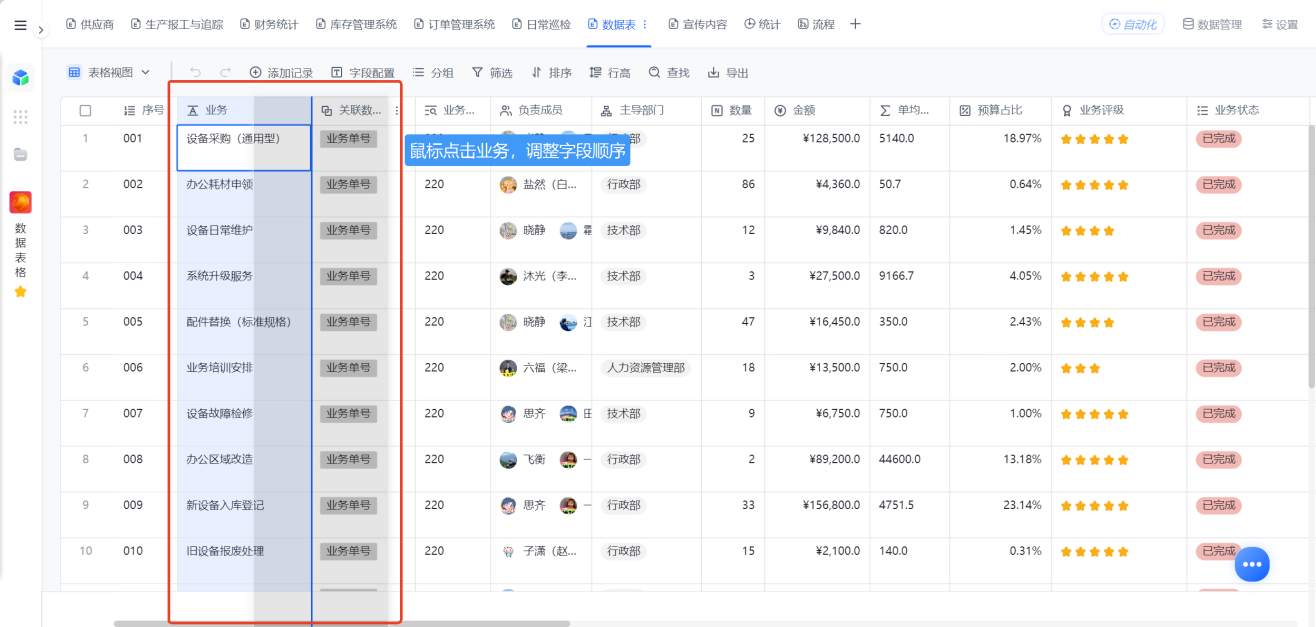Viewport: 1316px width, 627px height.
Task: Click the 六福 member avatar in row 006
Action: 508,368
